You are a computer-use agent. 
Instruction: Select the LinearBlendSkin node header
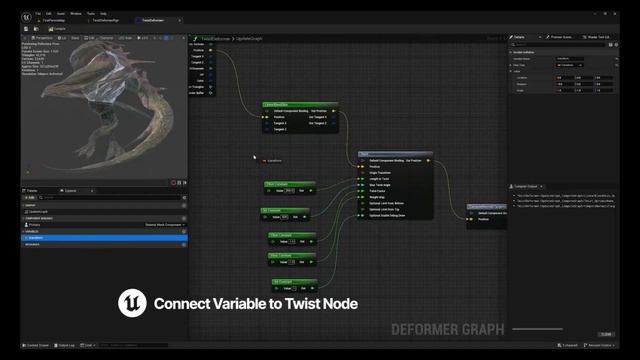click(300, 104)
